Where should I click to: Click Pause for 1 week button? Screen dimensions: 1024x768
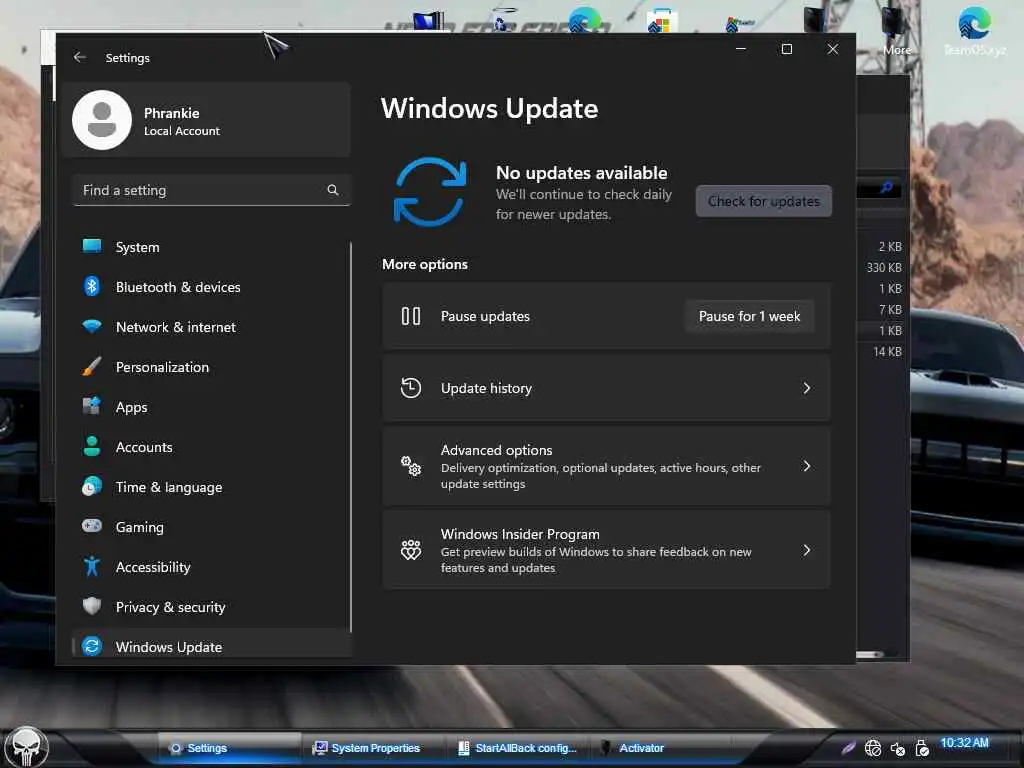749,316
